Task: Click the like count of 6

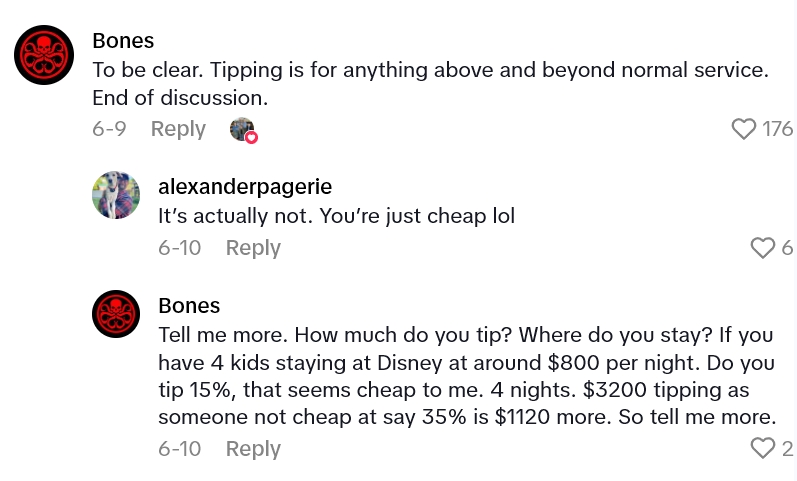Action: (787, 248)
